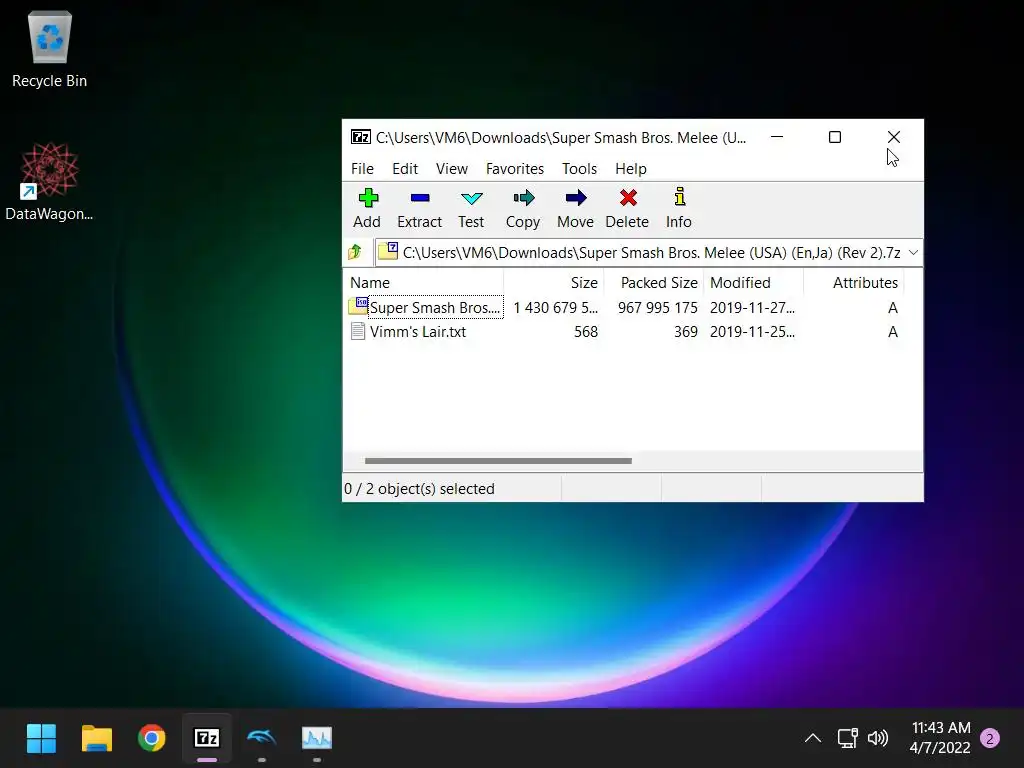This screenshot has width=1024, height=768.
Task: Click the 369 packed size value
Action: pyautogui.click(x=686, y=332)
